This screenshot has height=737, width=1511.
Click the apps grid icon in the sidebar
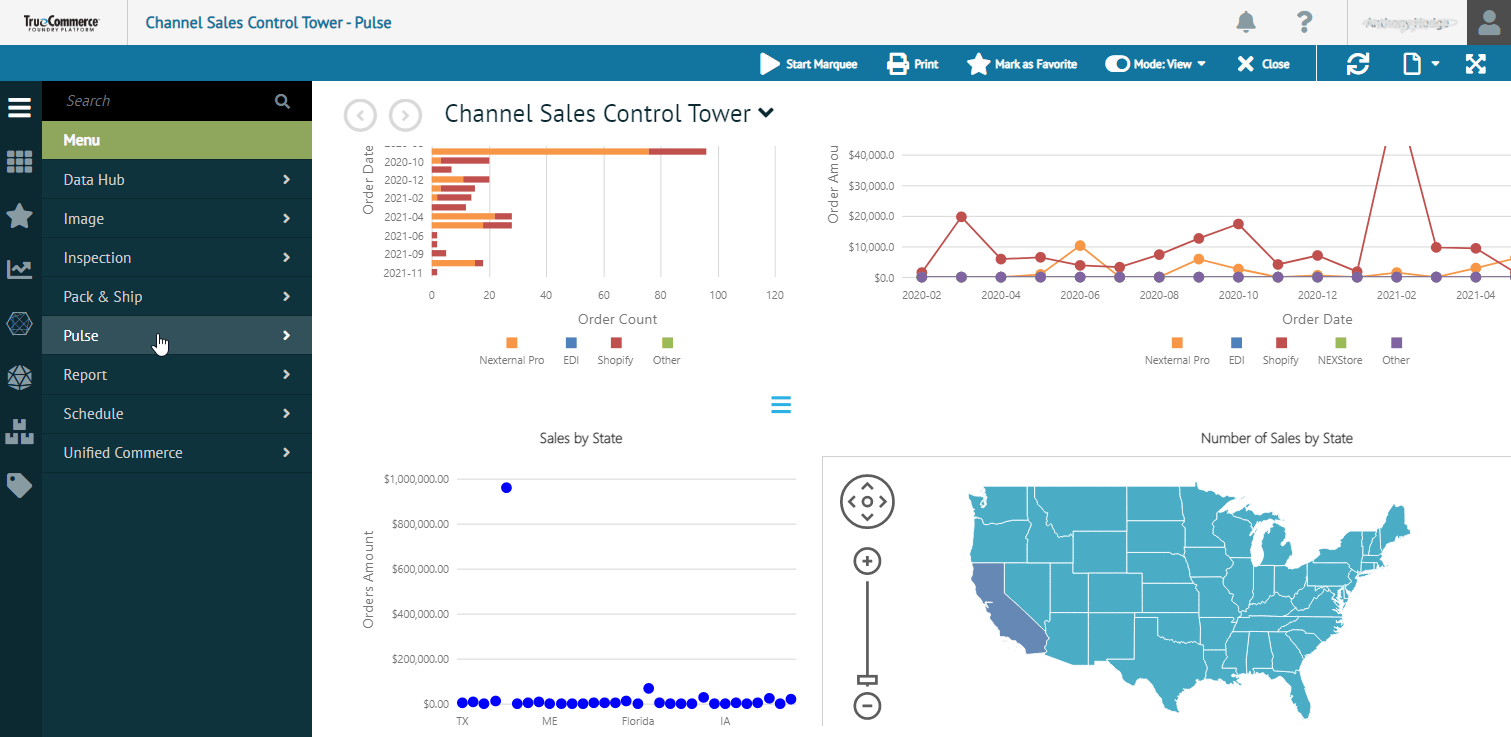point(19,162)
